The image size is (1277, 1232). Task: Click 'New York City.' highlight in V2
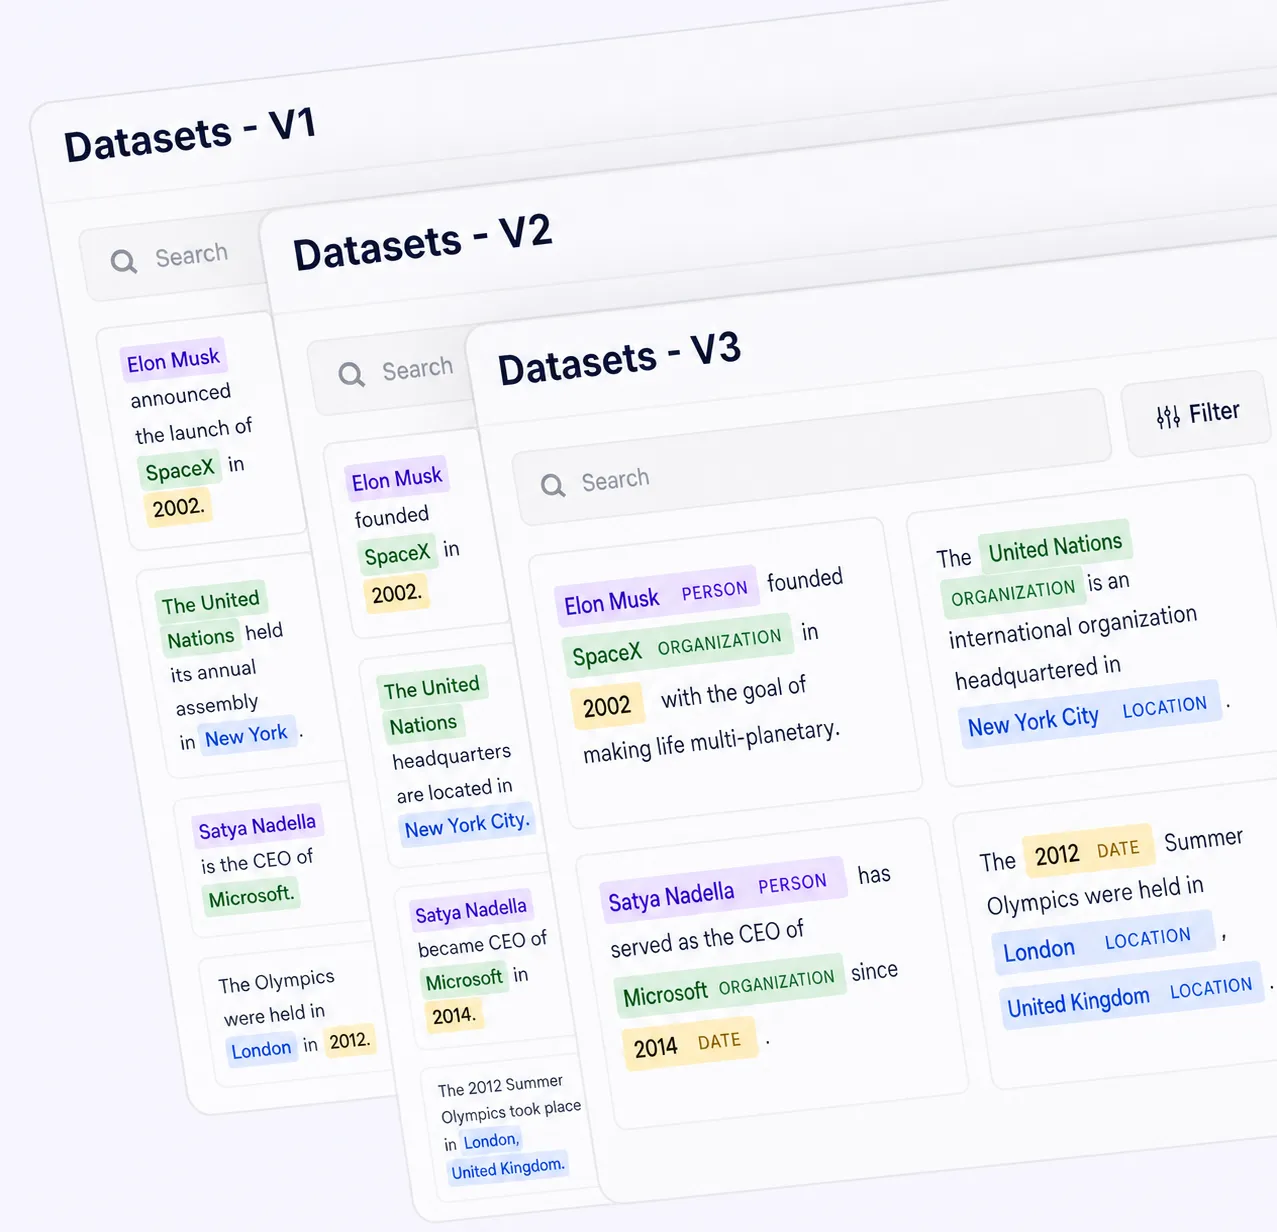coord(466,825)
